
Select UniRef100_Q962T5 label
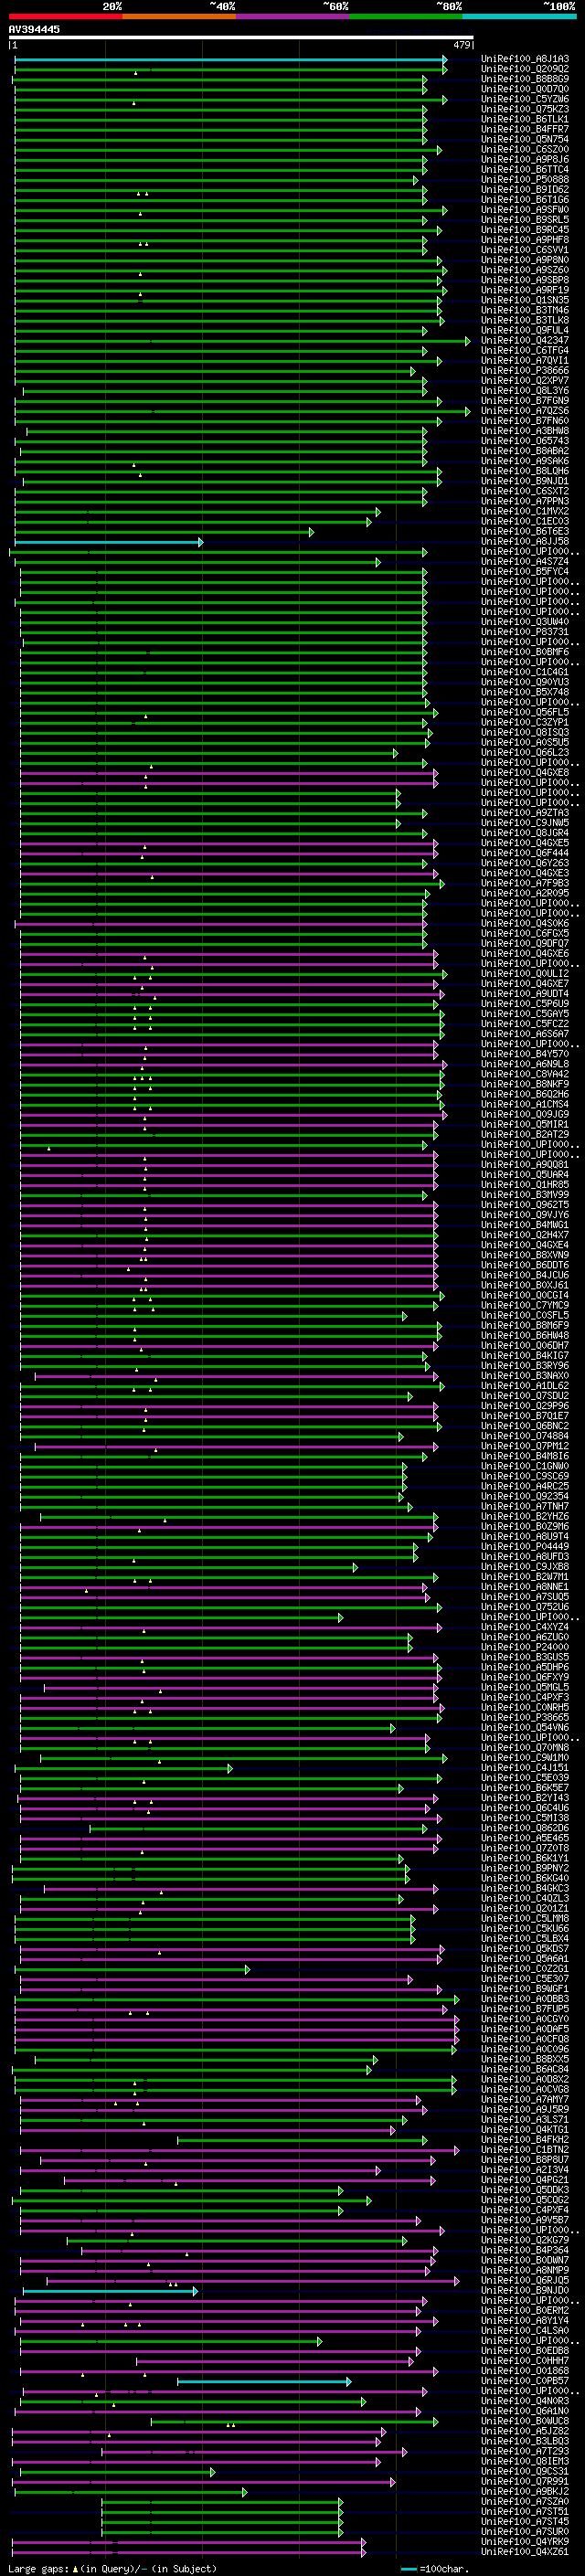click(x=525, y=1204)
